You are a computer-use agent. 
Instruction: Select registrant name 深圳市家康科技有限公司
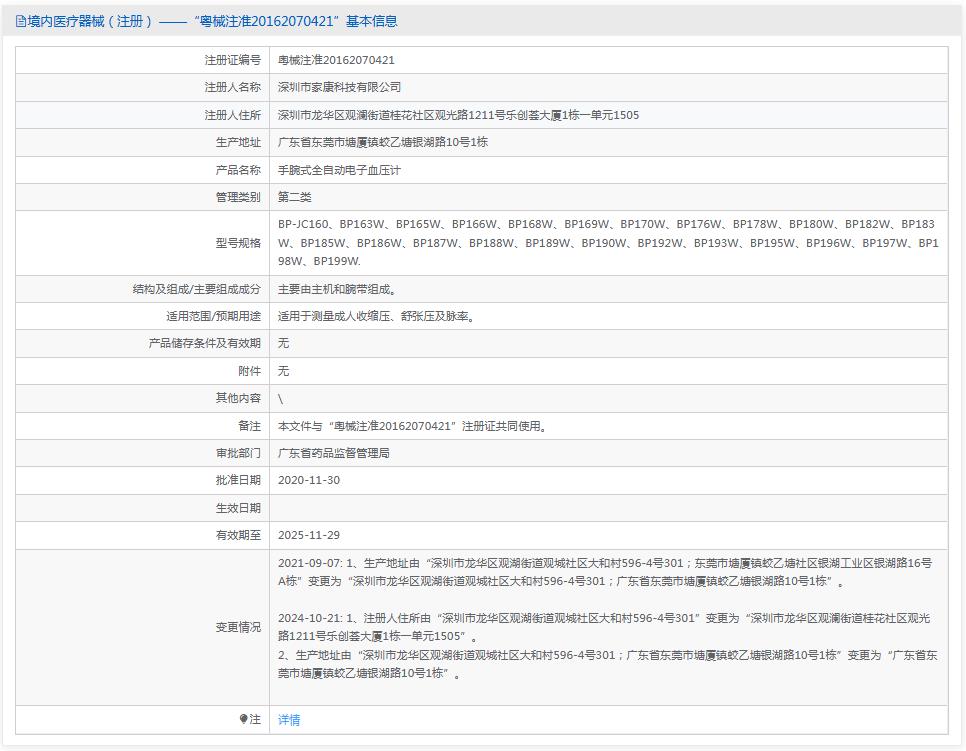pyautogui.click(x=339, y=87)
